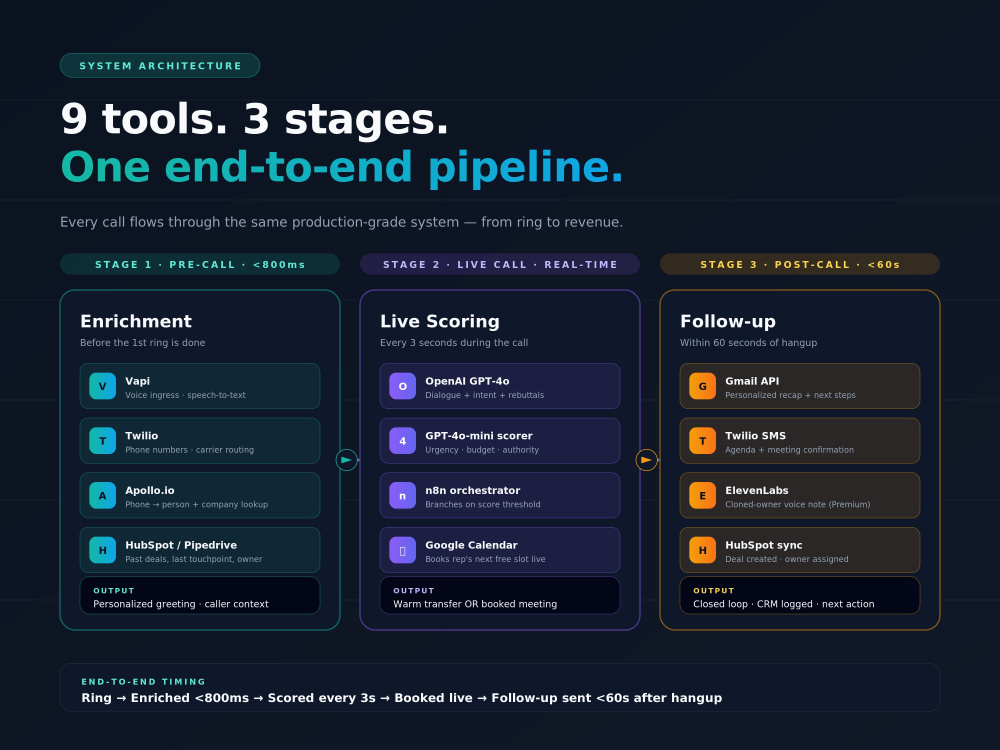The height and width of the screenshot is (750, 1000).
Task: Click the orange arrow between Live Scoring and Follow-up
Action: point(646,460)
